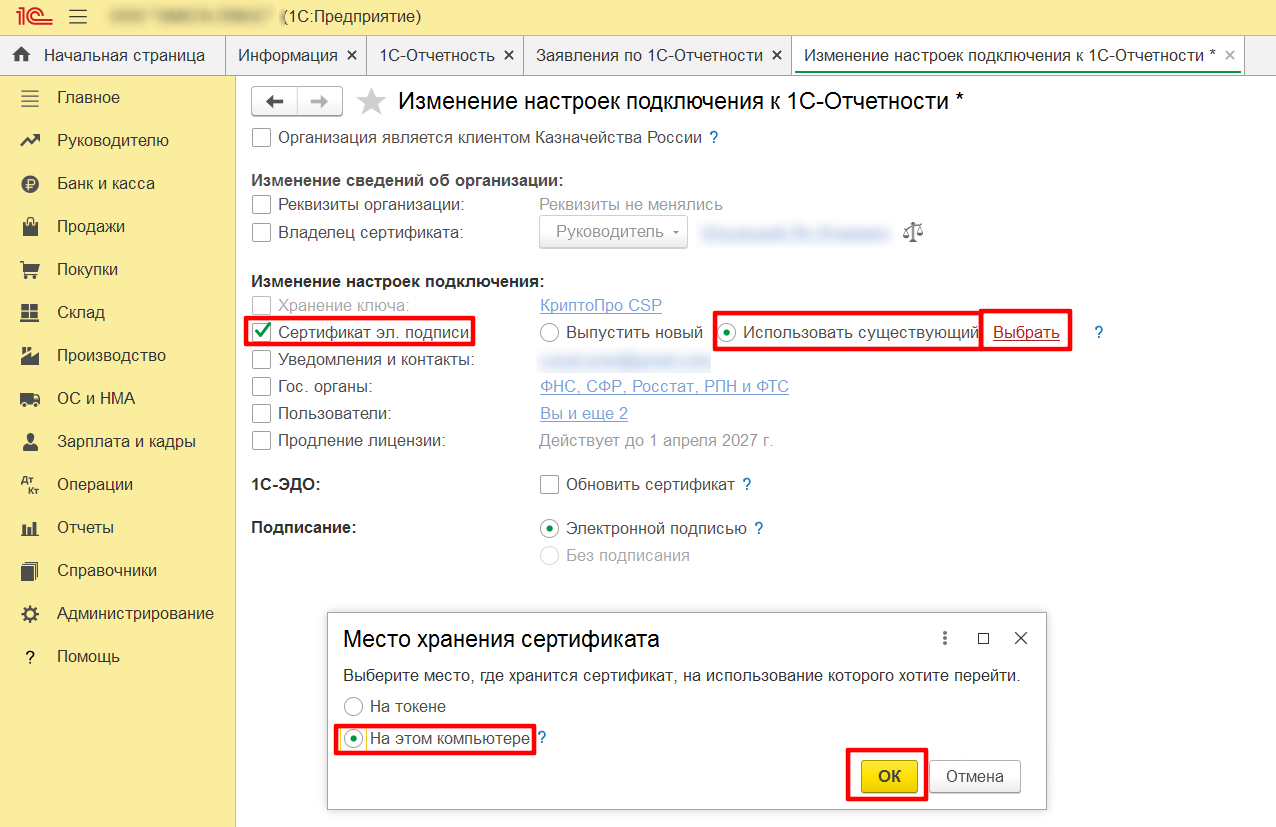Screen dimensions: 1276x827
Task: Close the Изменение настроек подключения tab
Action: [x=1230, y=55]
